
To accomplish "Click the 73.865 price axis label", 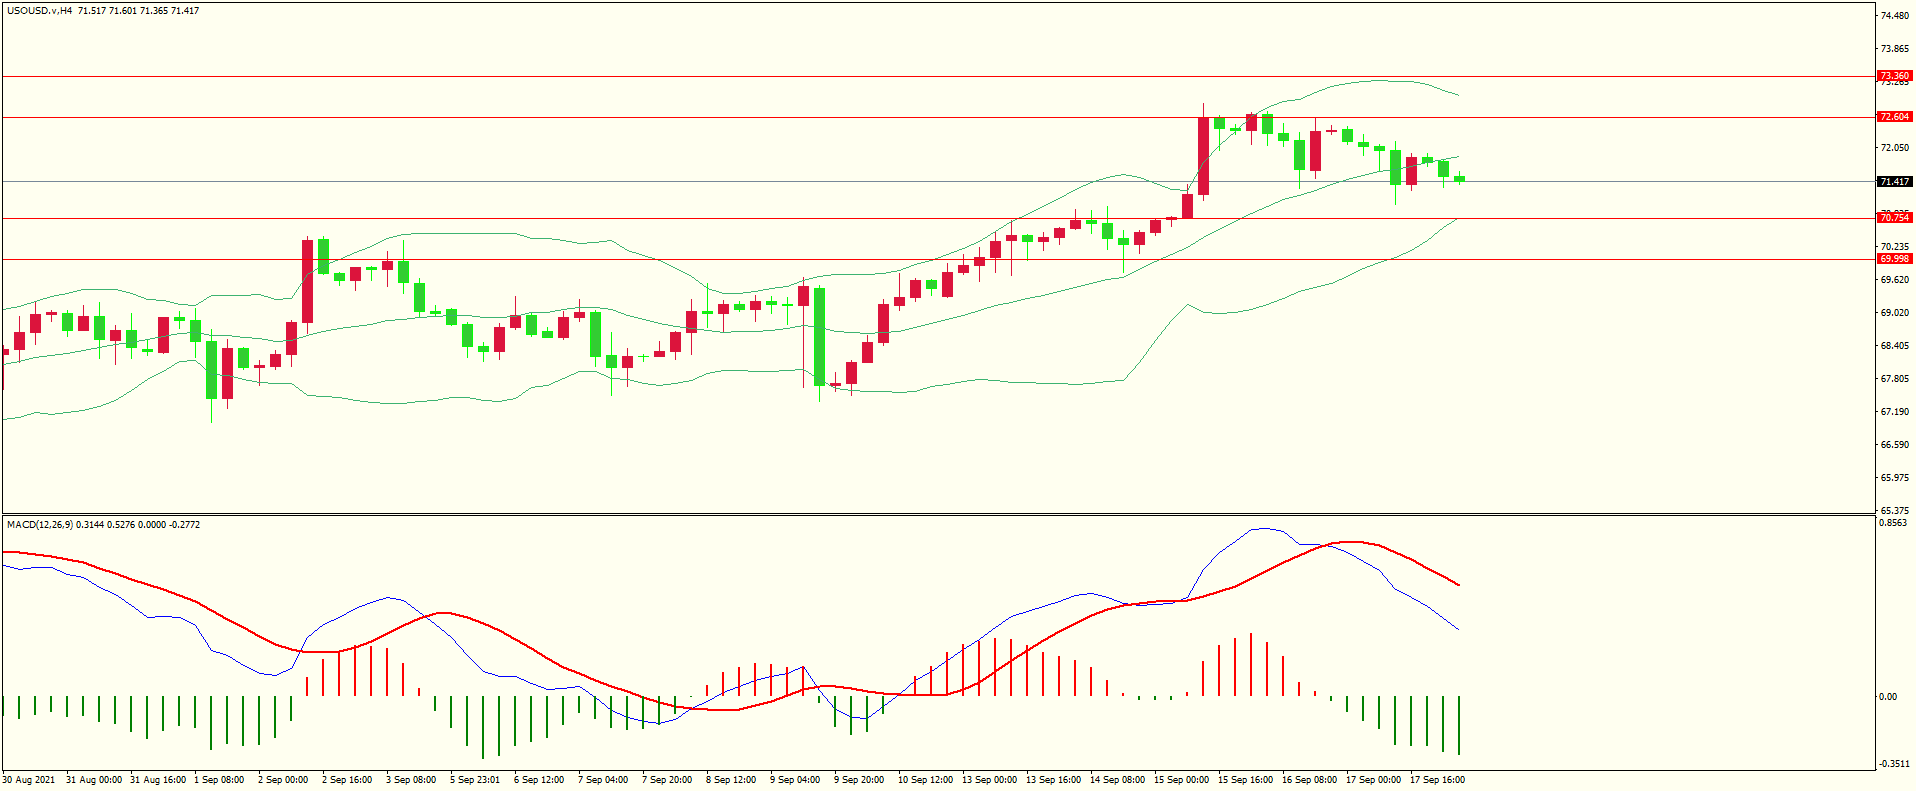I will click(1894, 49).
